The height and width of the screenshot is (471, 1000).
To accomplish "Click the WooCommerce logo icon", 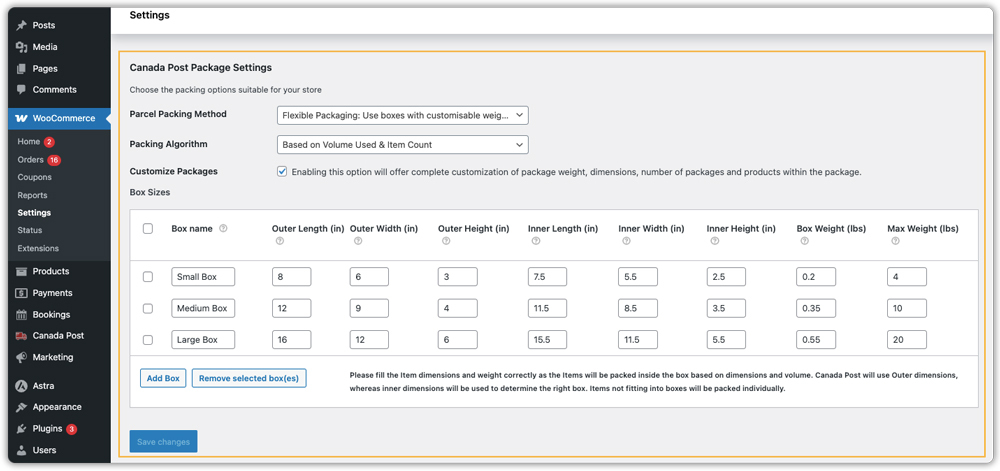I will 21,119.
